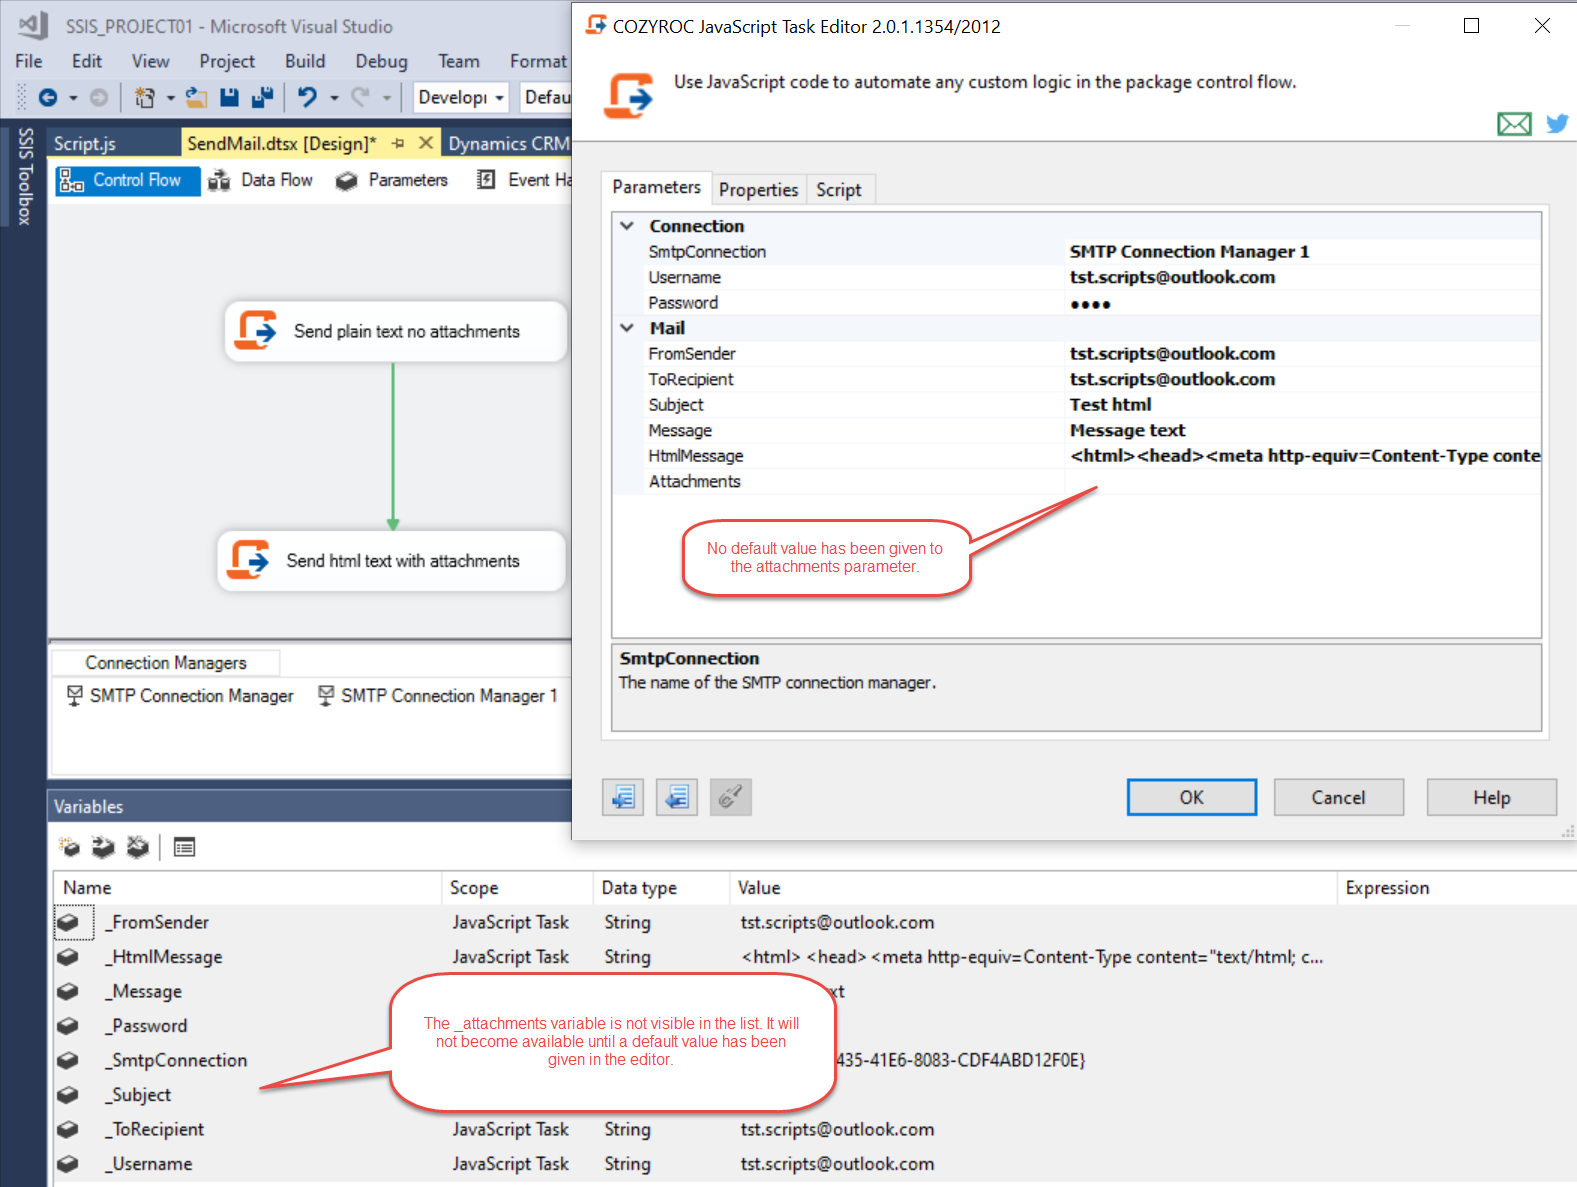Pin the SendMail.dtsx tab
Image resolution: width=1577 pixels, height=1187 pixels.
(398, 143)
